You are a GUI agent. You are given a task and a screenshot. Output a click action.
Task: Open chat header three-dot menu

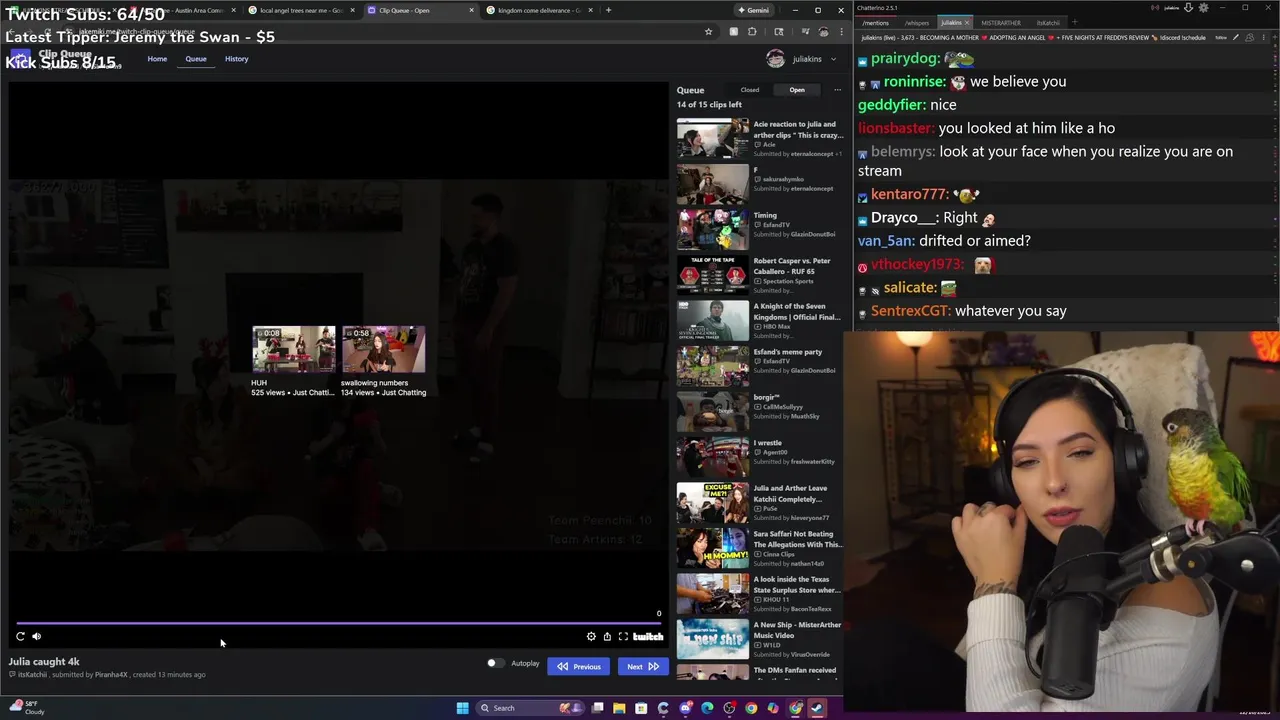[1263, 37]
